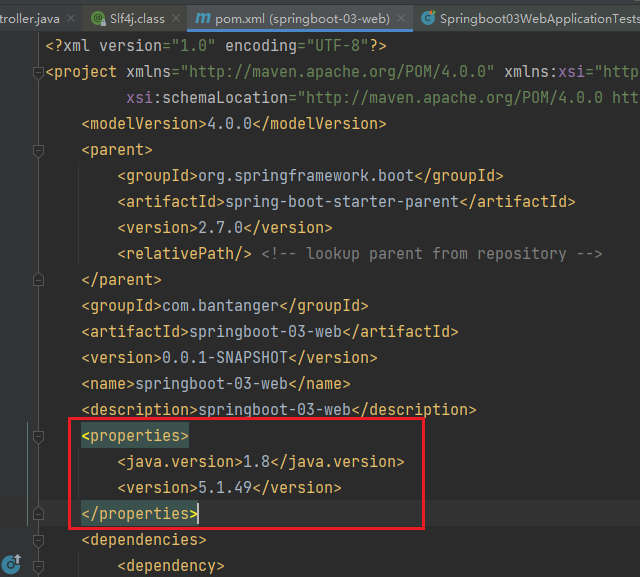
Task: Collapse the properties block fold marker
Action: click(38, 436)
